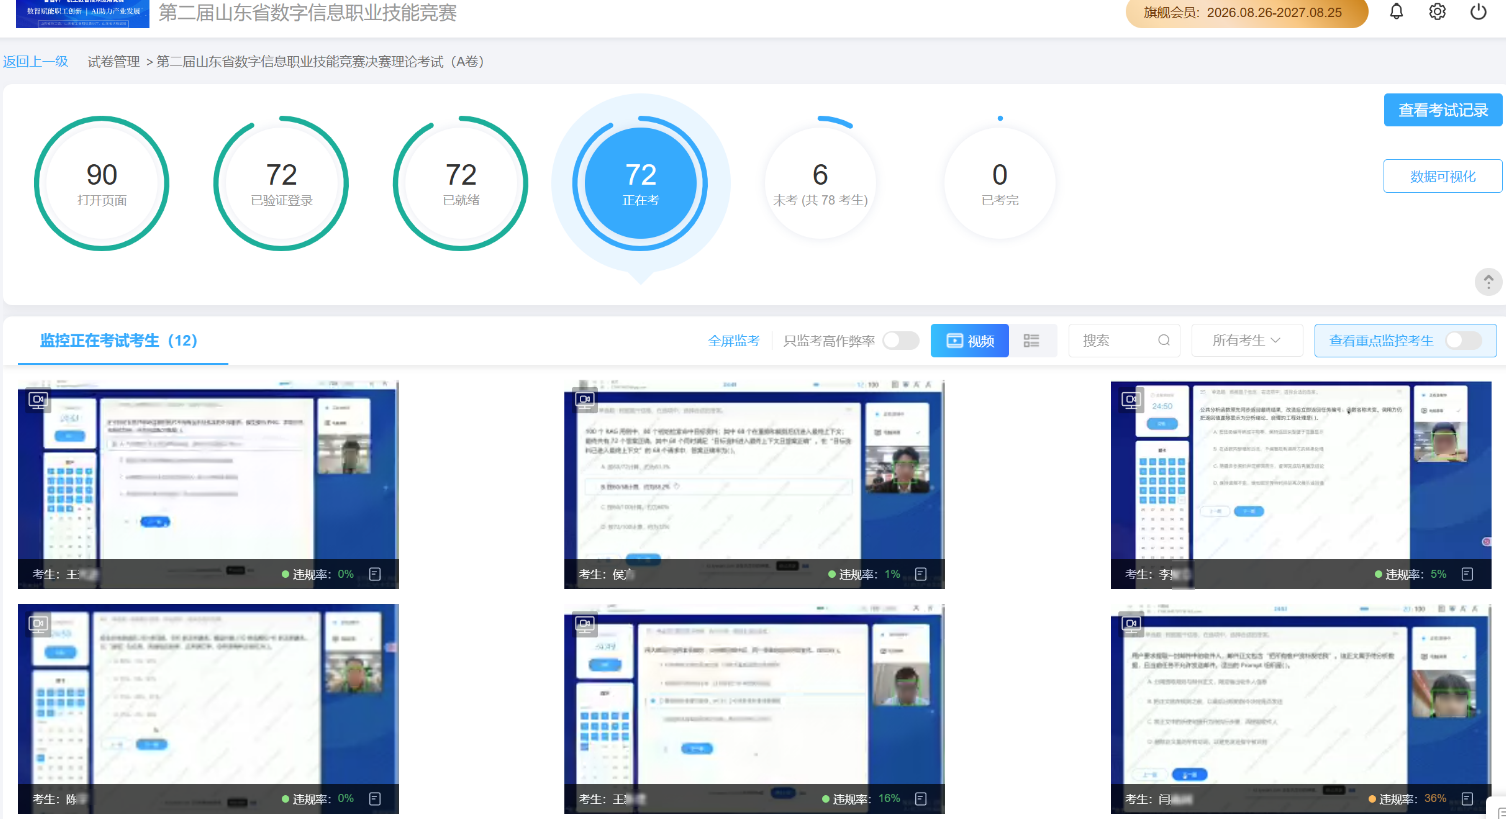
Task: Click the camera icon on 考生 李's video
Action: click(x=1131, y=400)
